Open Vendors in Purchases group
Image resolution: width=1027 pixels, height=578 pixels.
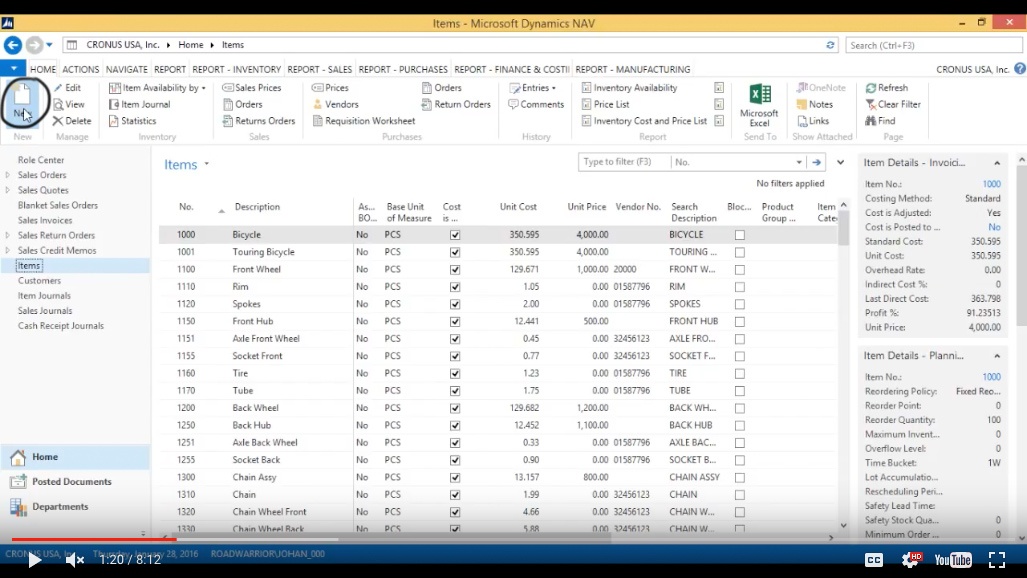point(335,104)
